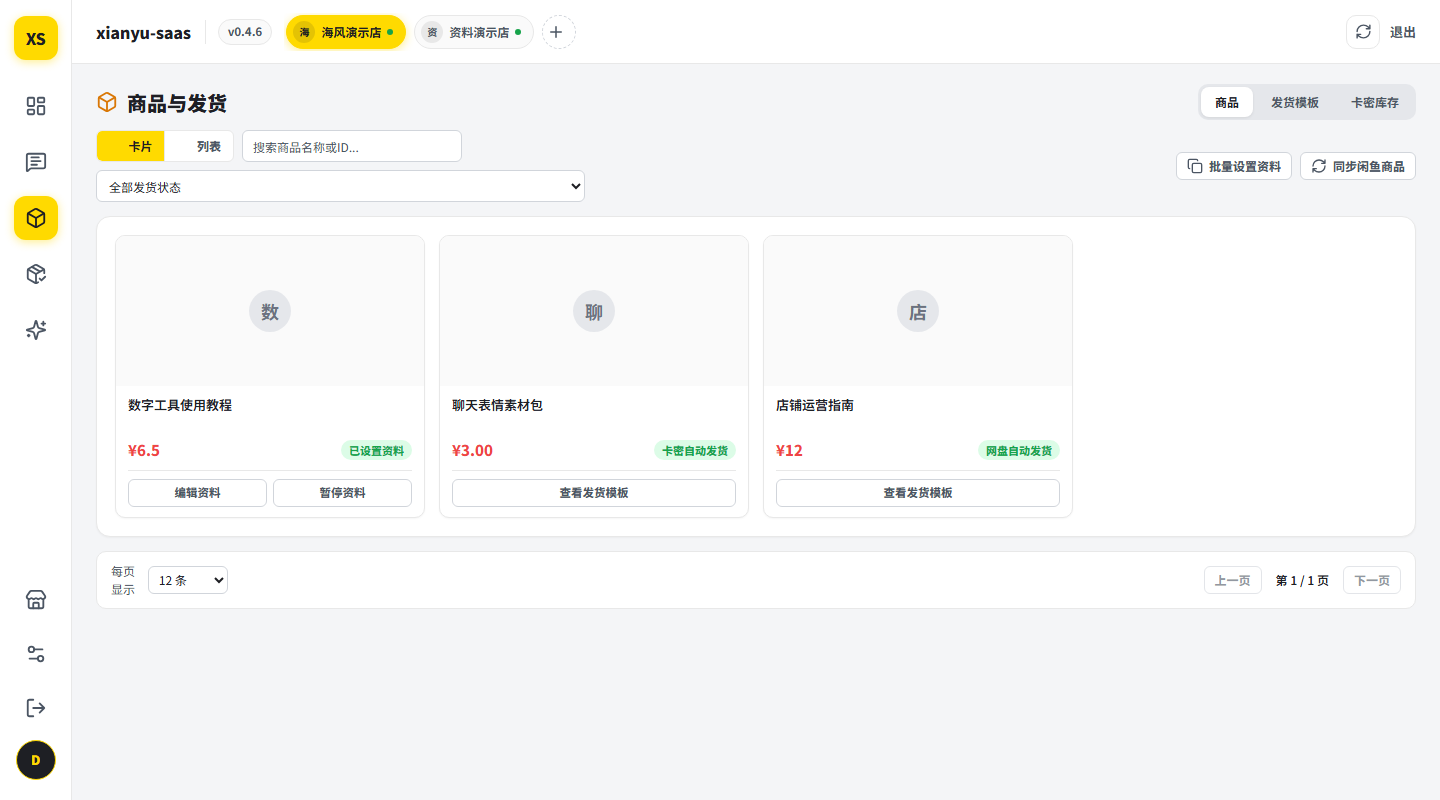
Task: Open the 店铺运营指南 product thumbnail
Action: [918, 311]
